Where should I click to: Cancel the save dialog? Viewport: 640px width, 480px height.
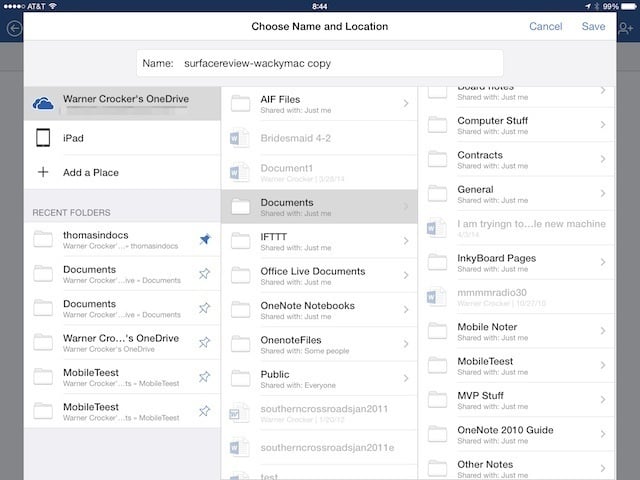[x=545, y=27]
